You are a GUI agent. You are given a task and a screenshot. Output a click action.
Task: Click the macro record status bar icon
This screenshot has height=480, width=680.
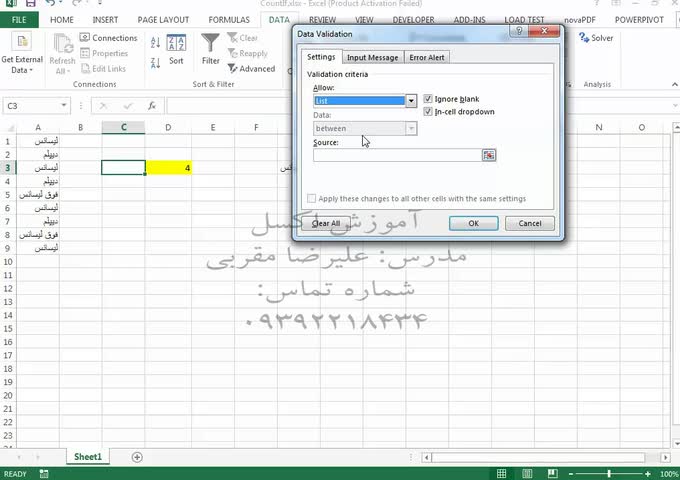(x=44, y=473)
